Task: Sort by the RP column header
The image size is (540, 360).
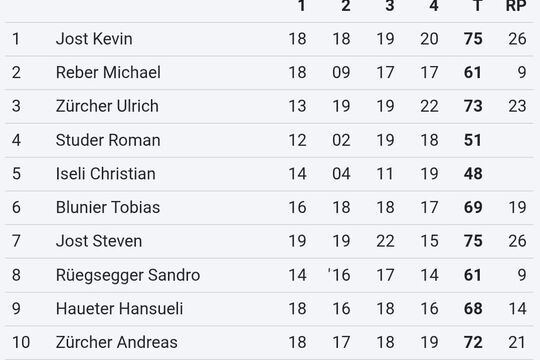Action: click(516, 6)
